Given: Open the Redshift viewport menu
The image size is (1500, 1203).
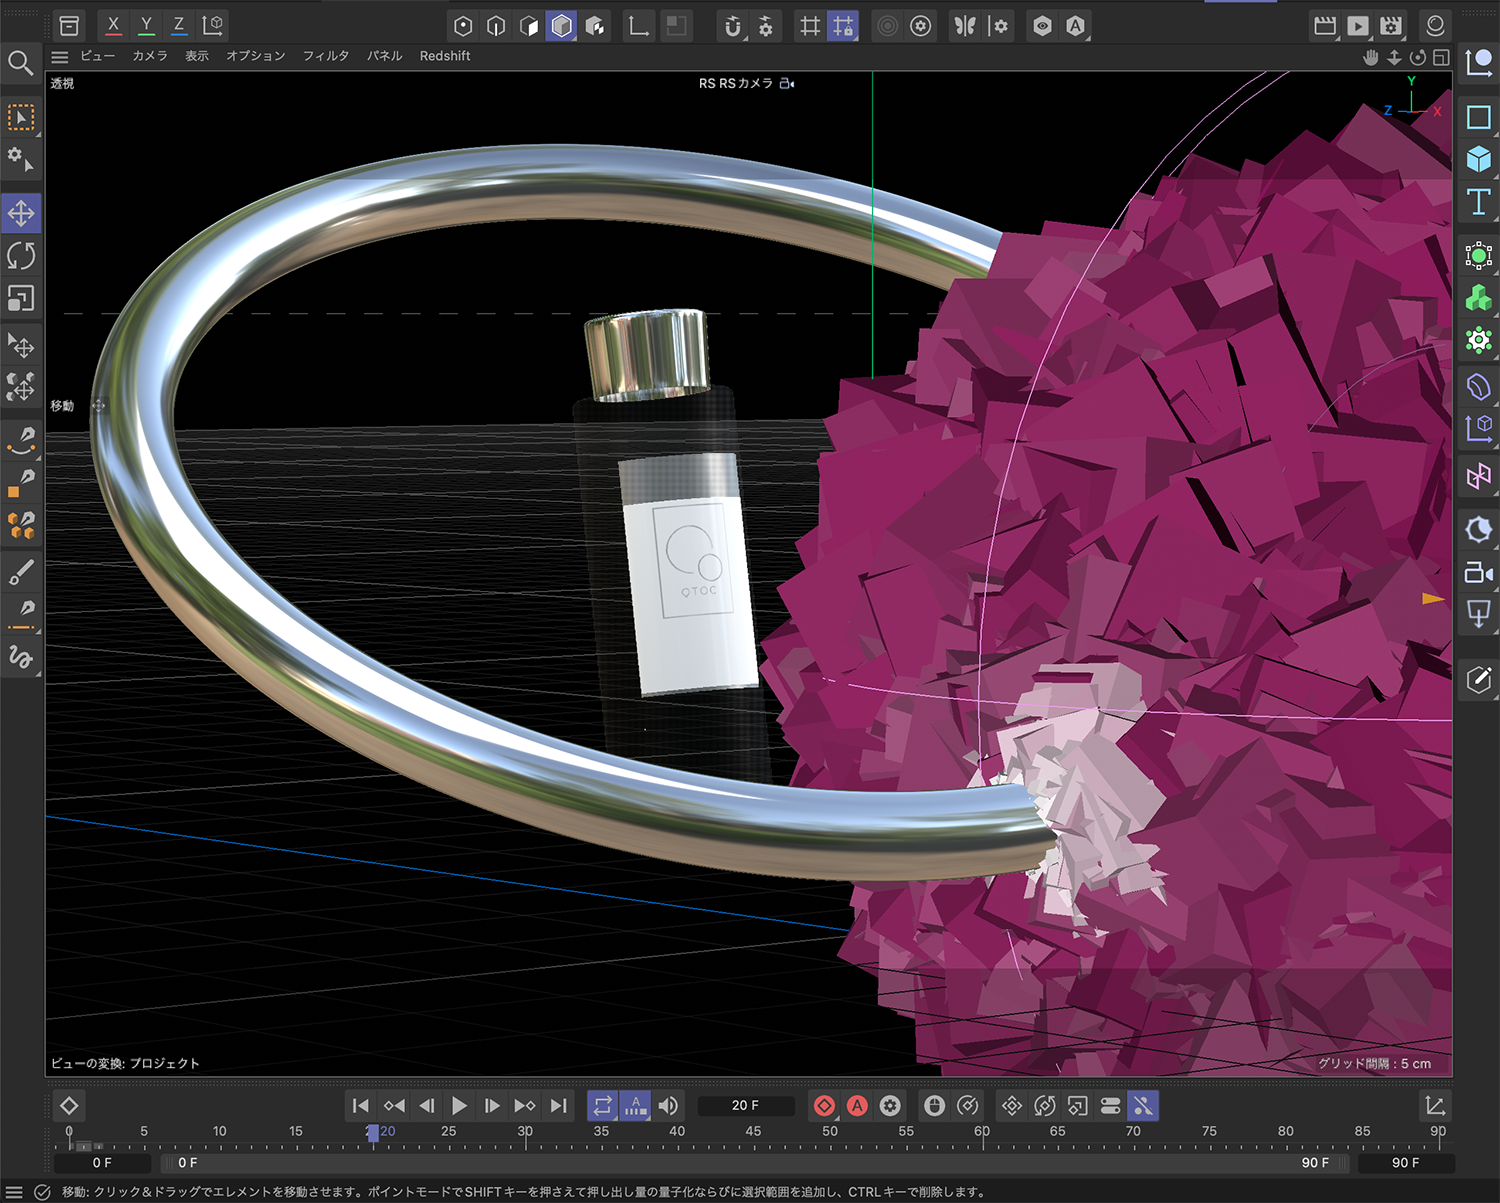Looking at the screenshot, I should [445, 56].
